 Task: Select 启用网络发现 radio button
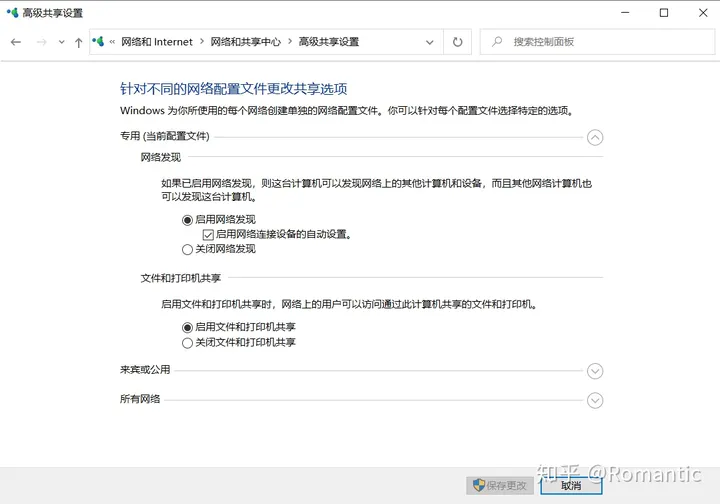187,220
